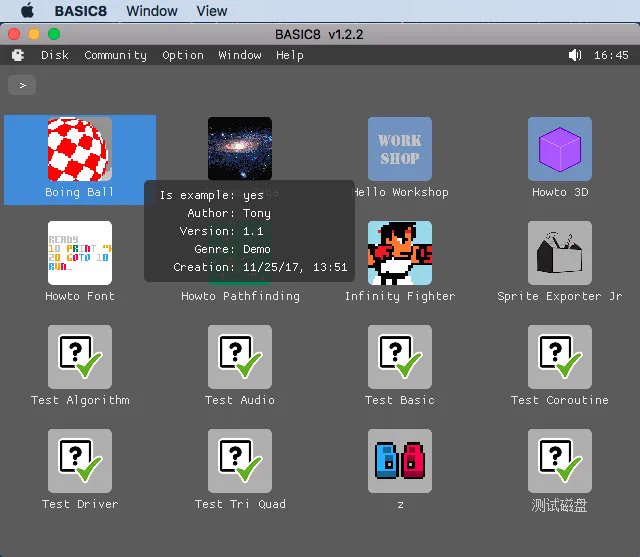Screen dimensions: 640x557
Task: Click the 16:45 clock display
Action: (x=611, y=55)
